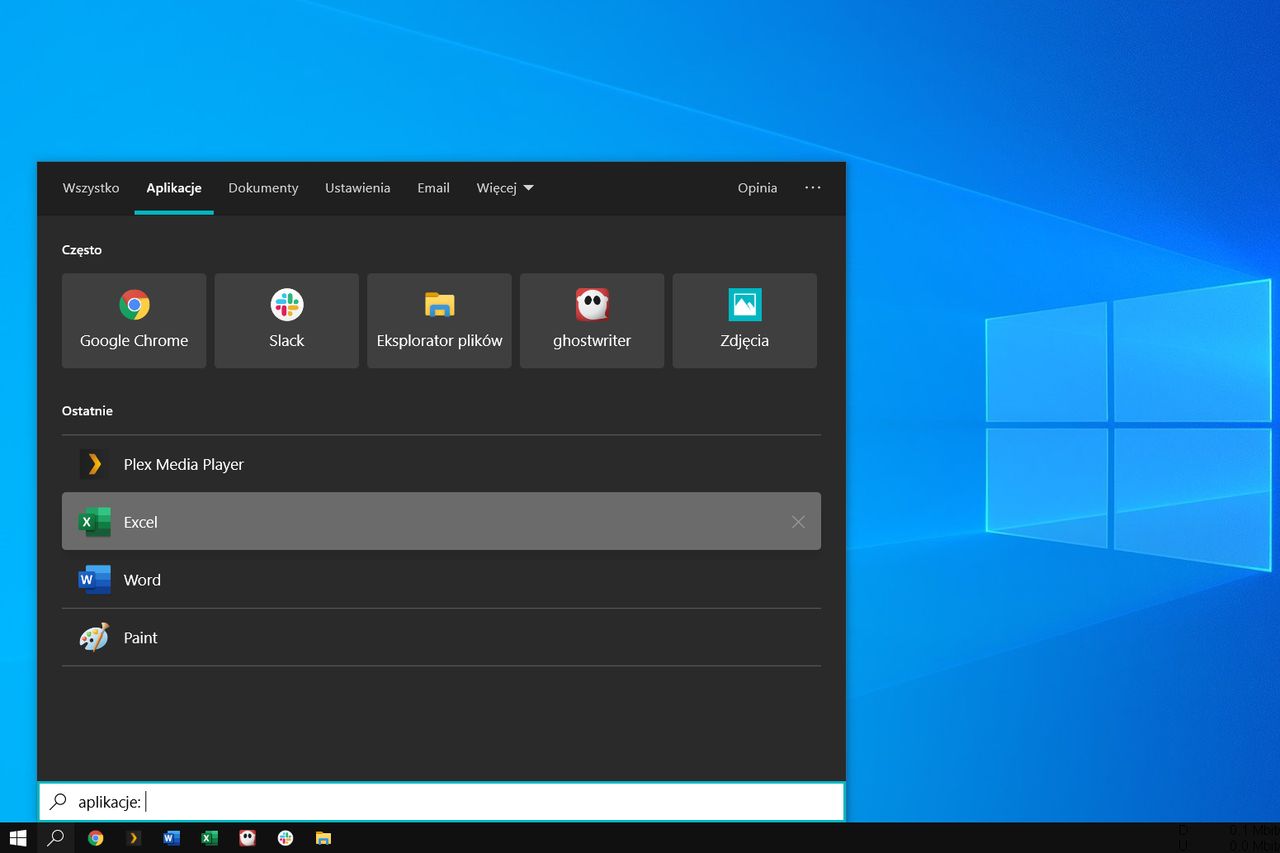The width and height of the screenshot is (1280, 853).
Task: Open File Explorer from the taskbar
Action: [x=323, y=838]
